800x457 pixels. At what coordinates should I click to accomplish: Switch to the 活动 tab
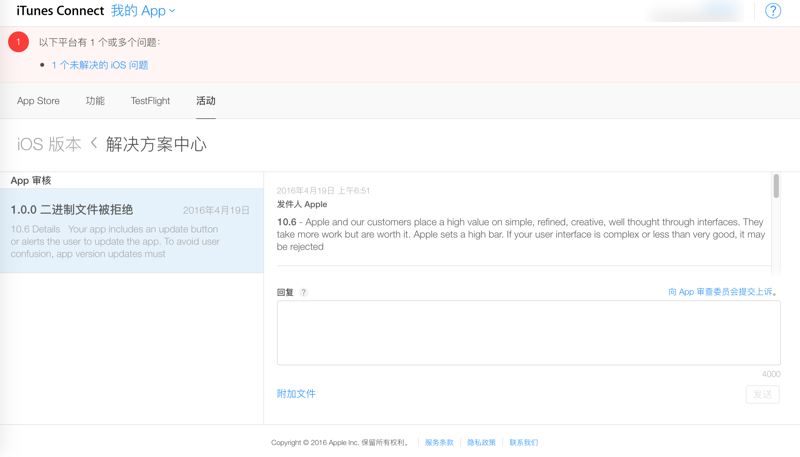[206, 101]
